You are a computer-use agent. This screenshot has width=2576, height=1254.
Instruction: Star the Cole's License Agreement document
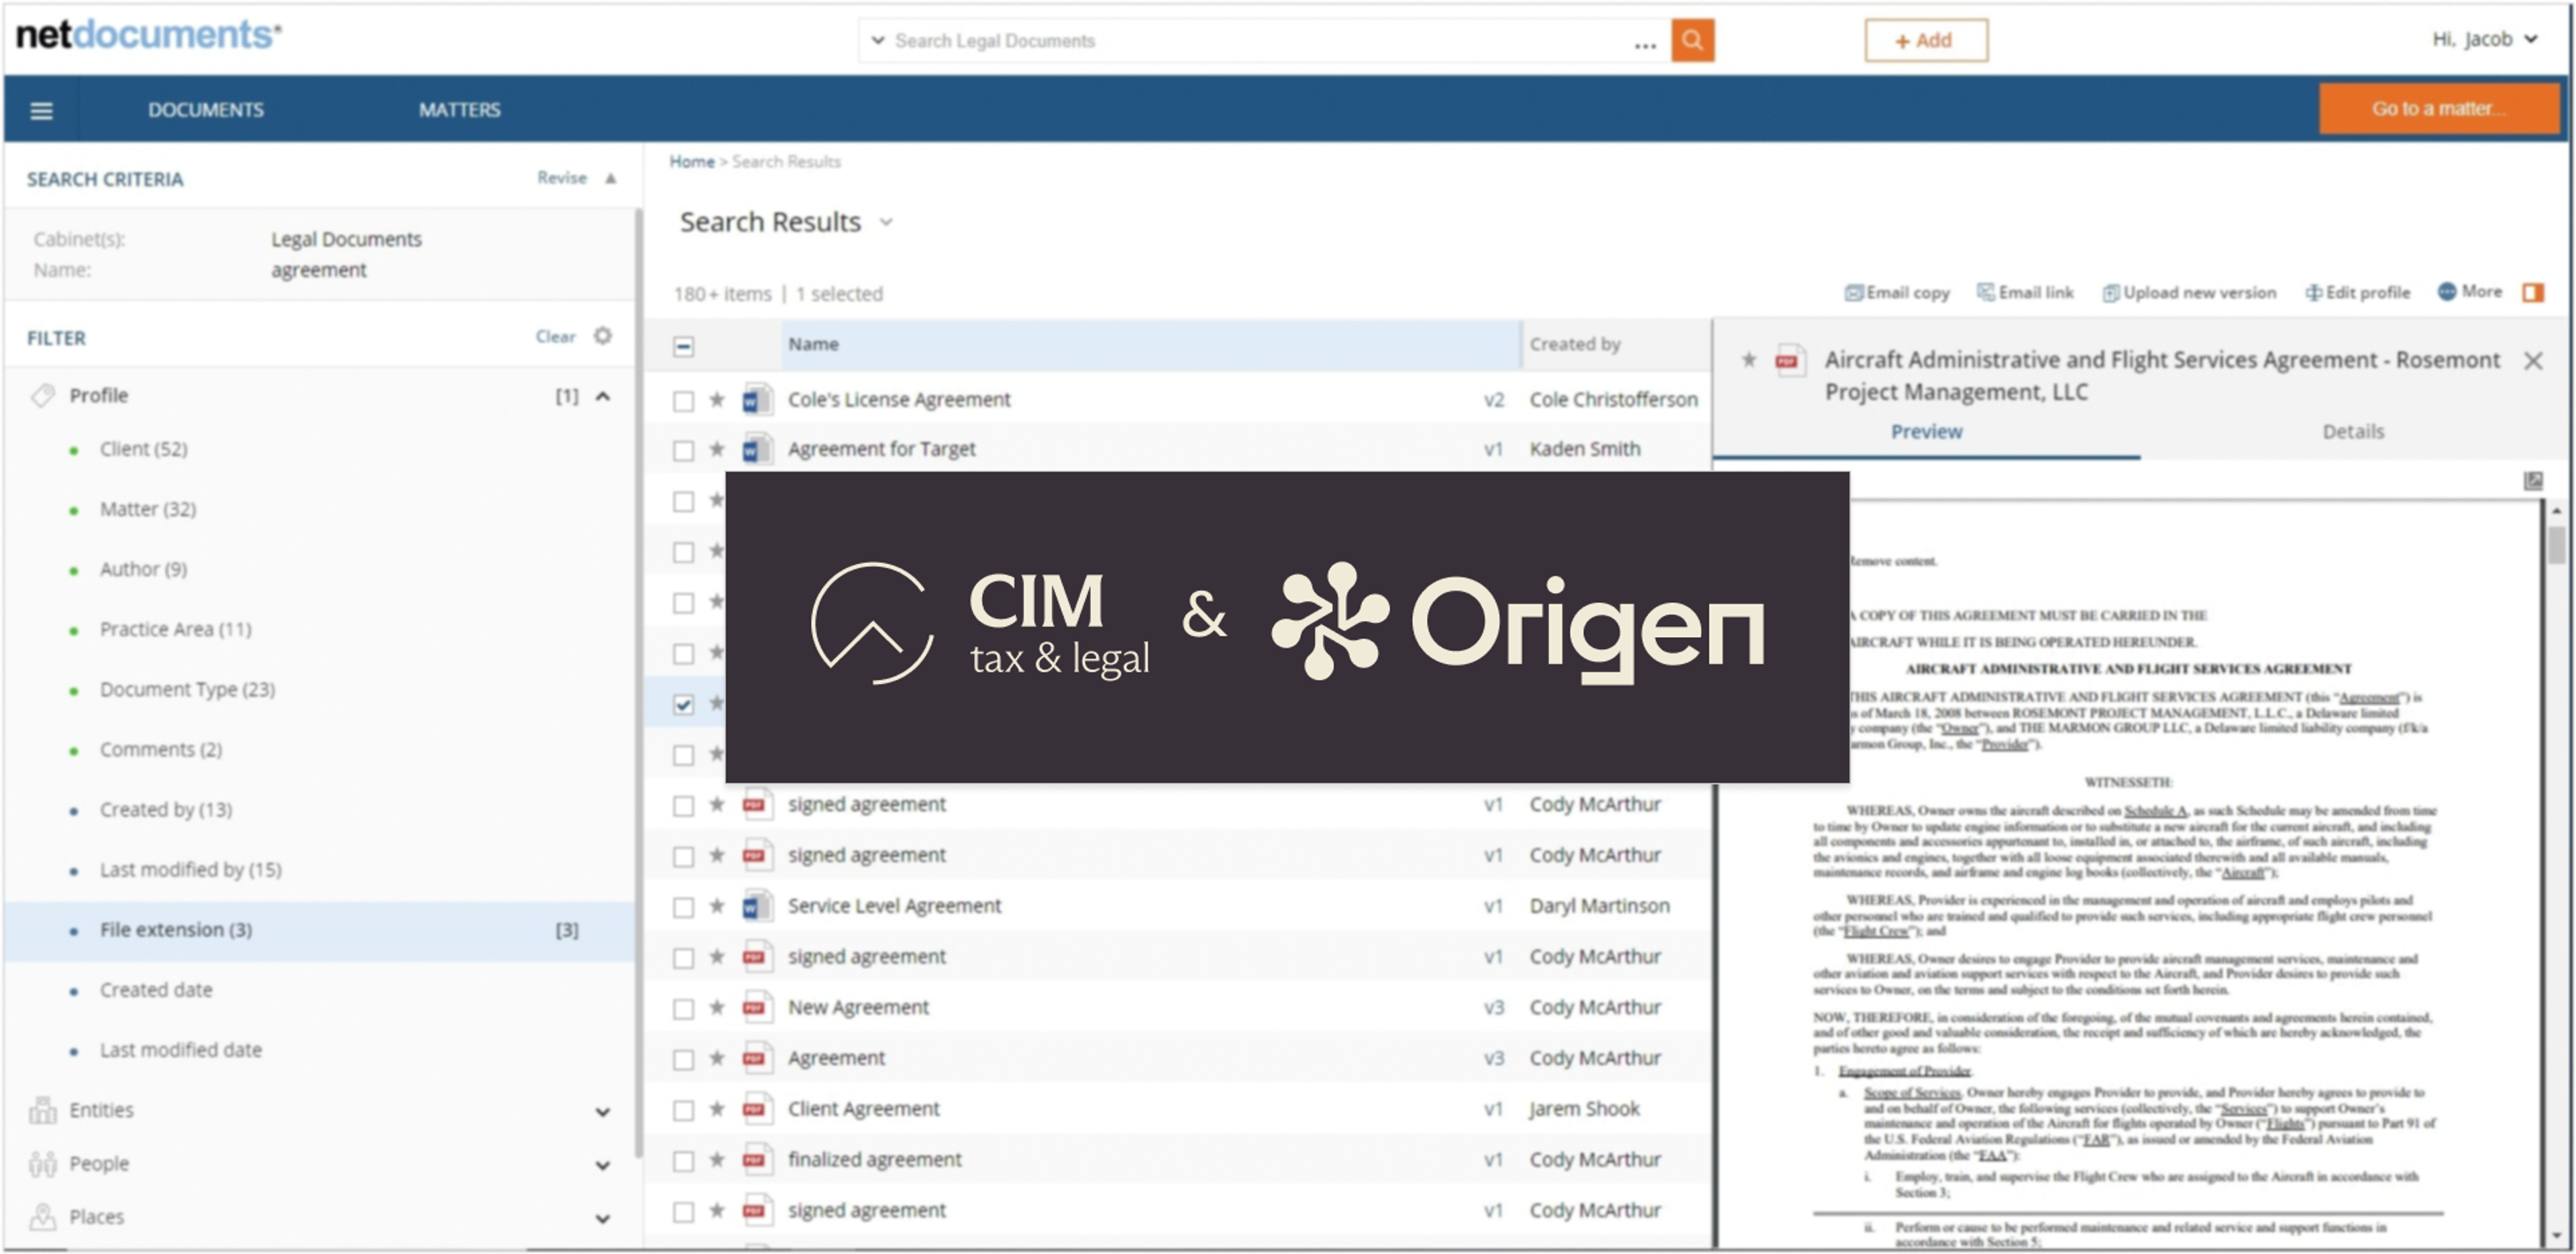point(717,400)
